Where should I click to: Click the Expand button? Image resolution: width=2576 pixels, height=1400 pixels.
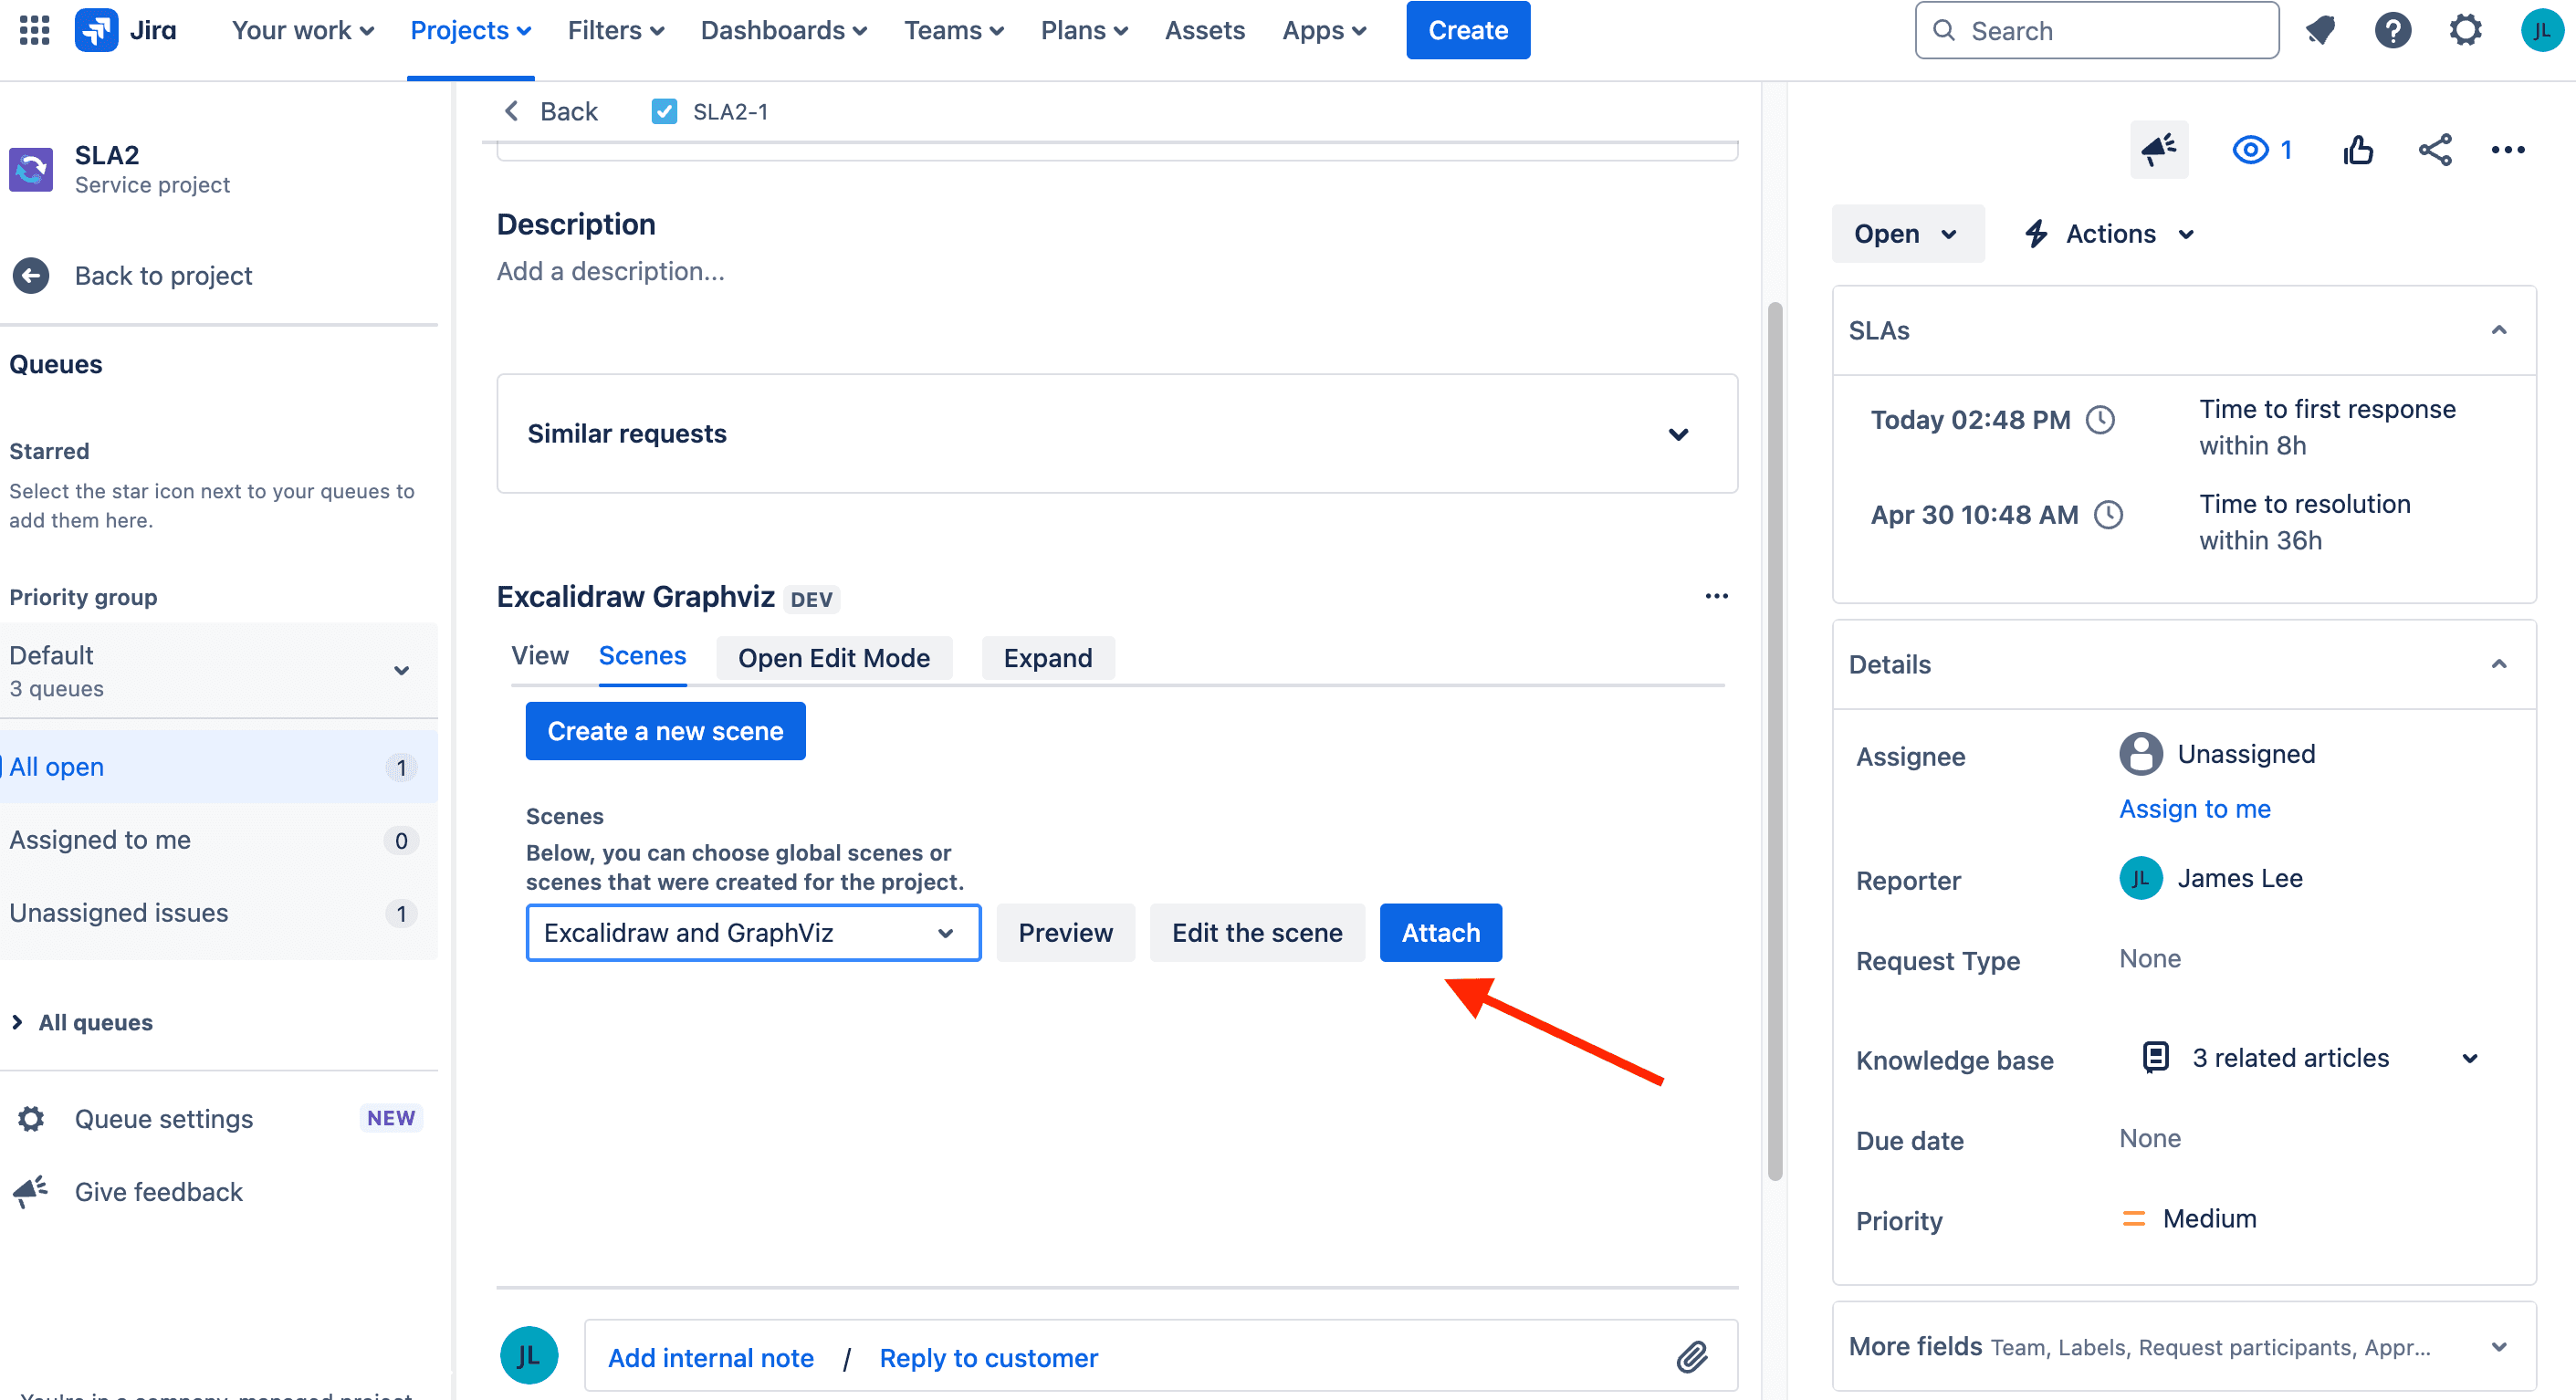(1047, 657)
